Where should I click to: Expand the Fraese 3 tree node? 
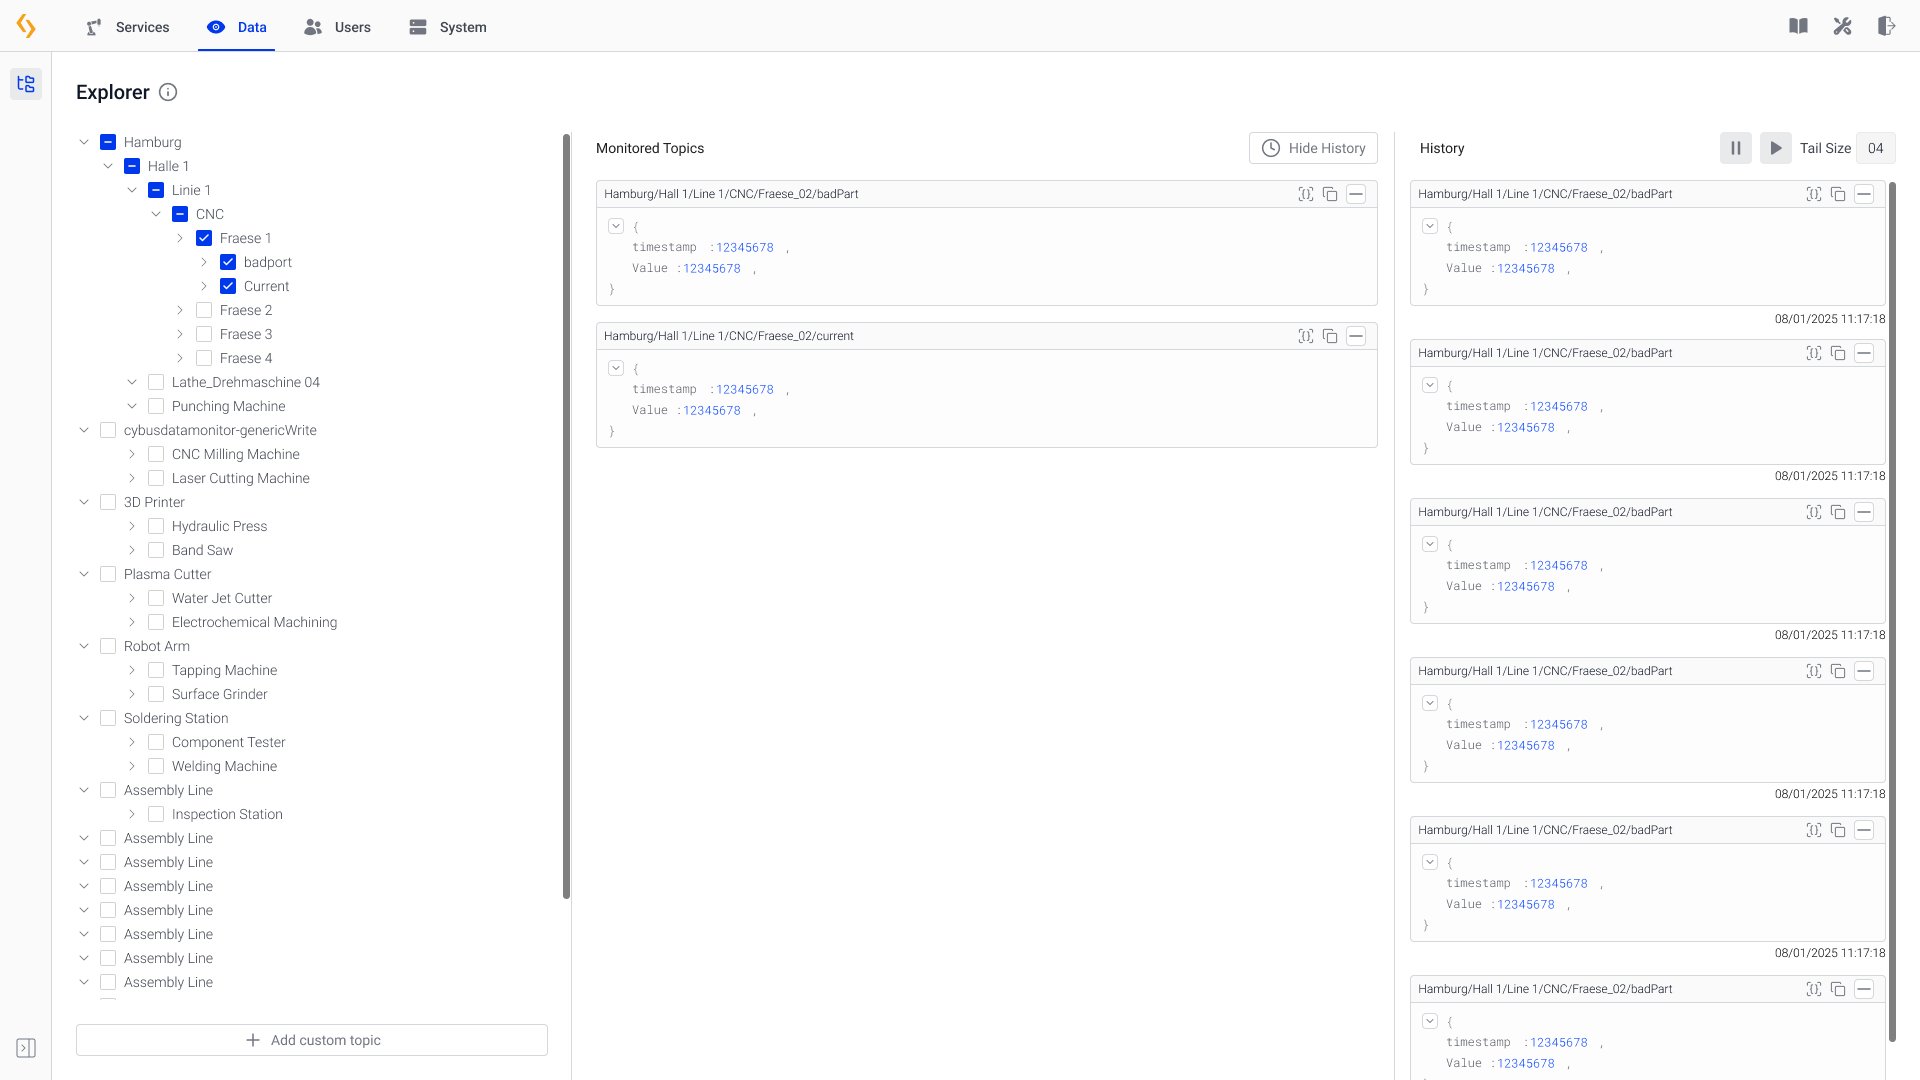180,334
